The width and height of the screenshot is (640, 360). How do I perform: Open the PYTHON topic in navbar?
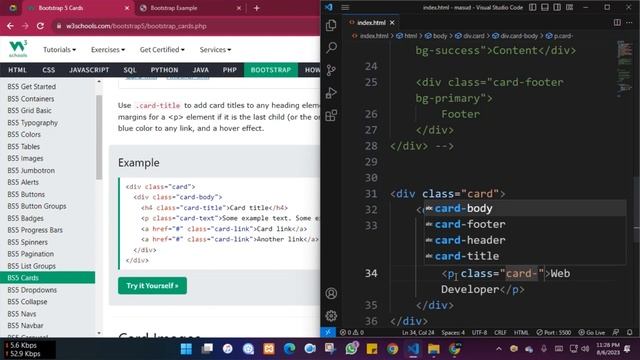164,70
